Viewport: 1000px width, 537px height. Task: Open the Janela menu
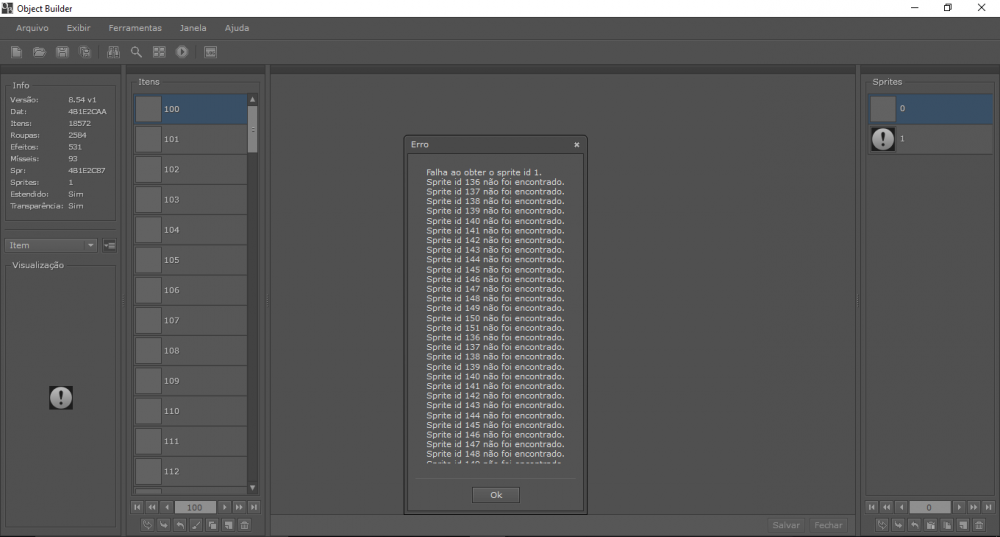click(x=193, y=28)
